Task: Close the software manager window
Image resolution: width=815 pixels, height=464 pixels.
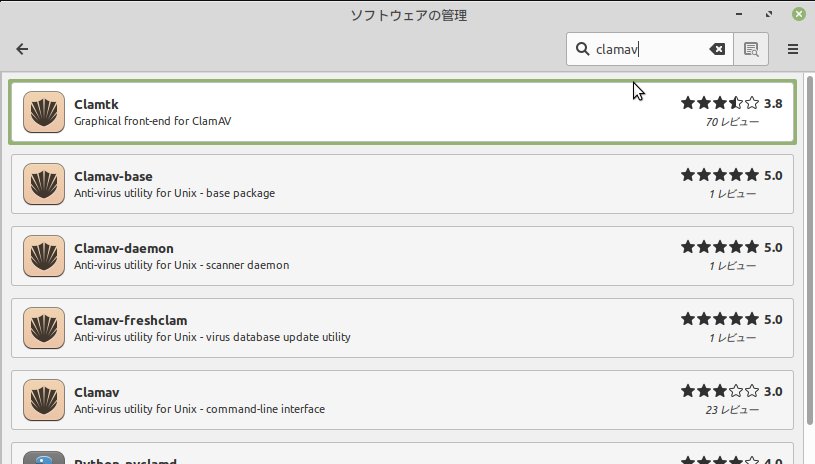Action: click(x=798, y=15)
